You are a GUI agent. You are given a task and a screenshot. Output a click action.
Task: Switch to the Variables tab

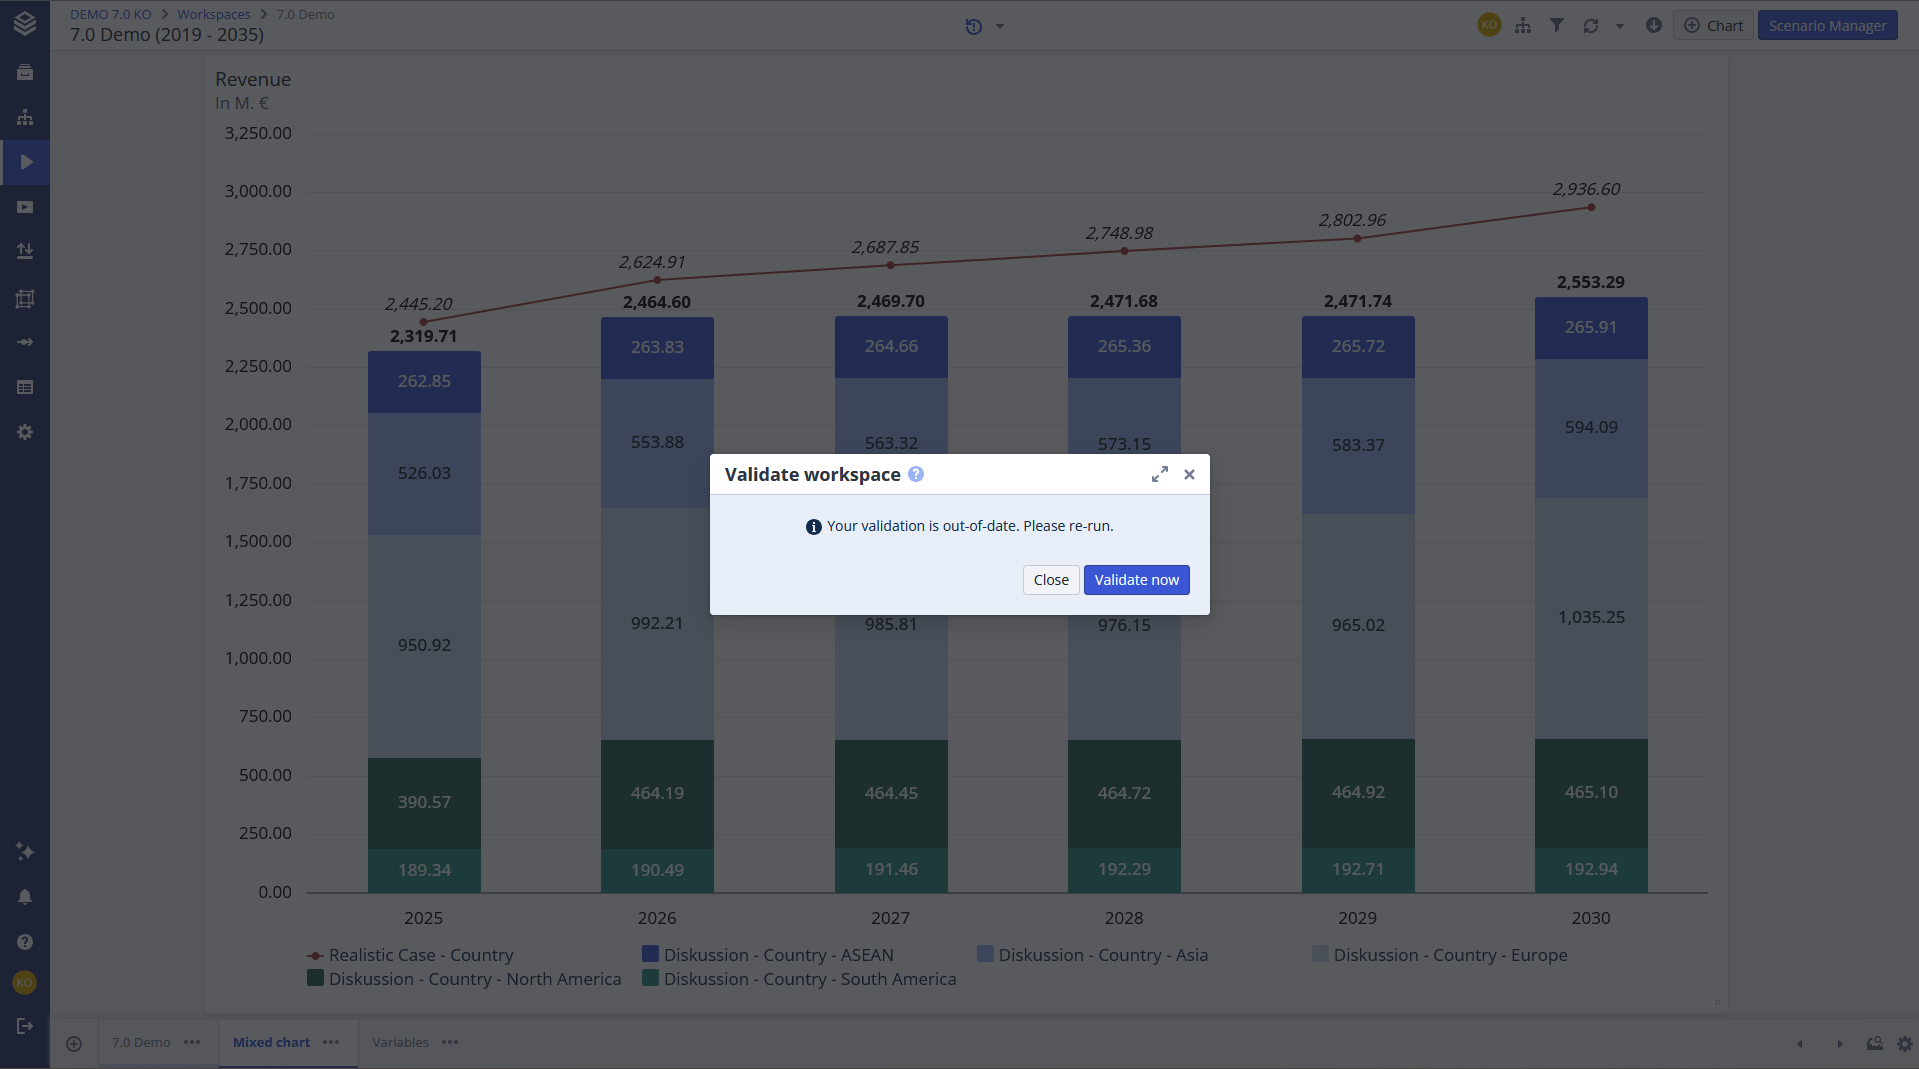[400, 1043]
